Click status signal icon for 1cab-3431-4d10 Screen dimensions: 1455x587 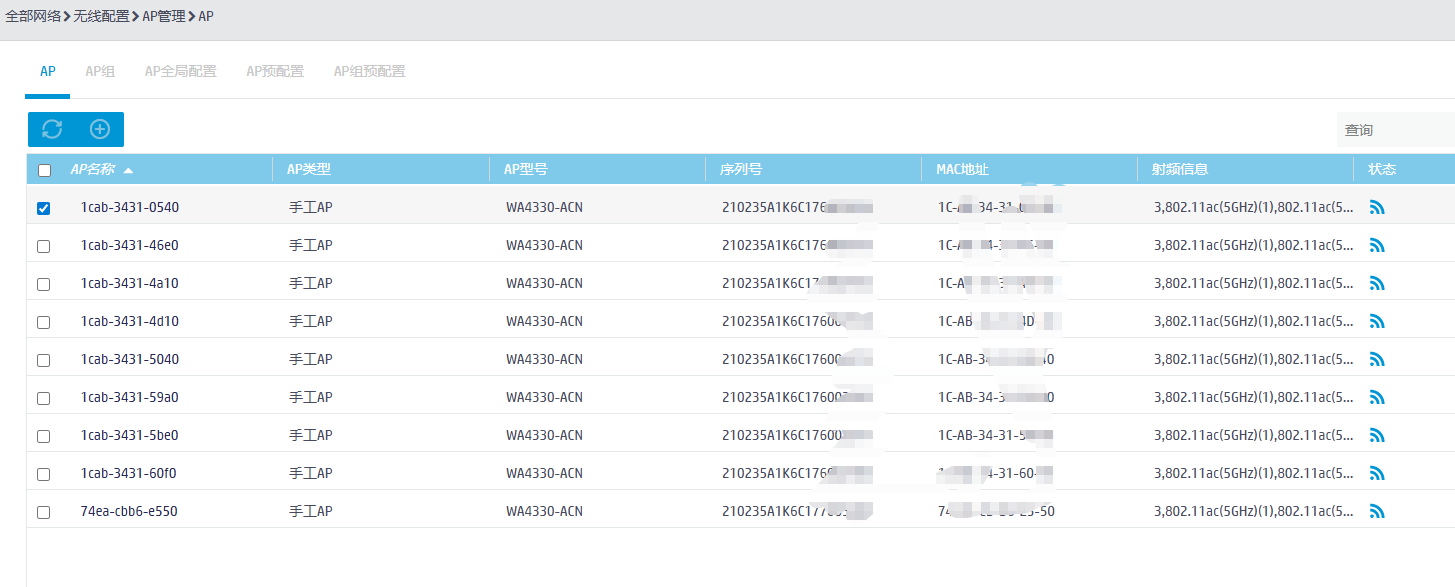[1377, 322]
